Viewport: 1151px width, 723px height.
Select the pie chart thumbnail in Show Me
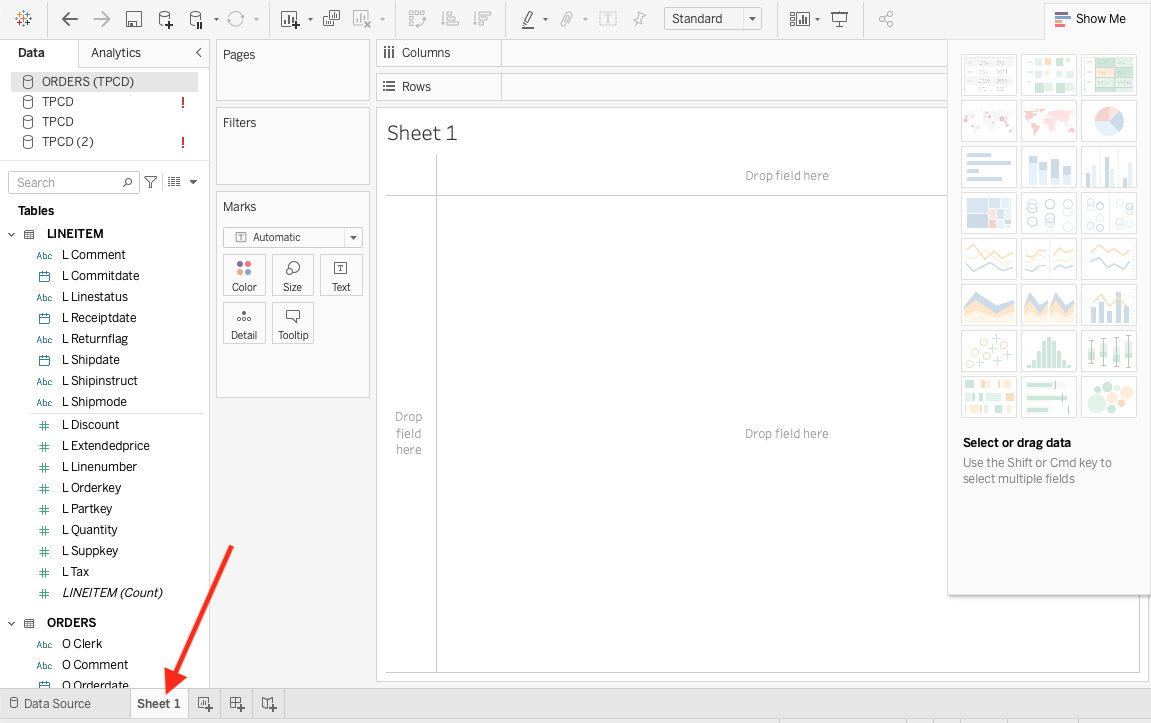pyautogui.click(x=1108, y=120)
